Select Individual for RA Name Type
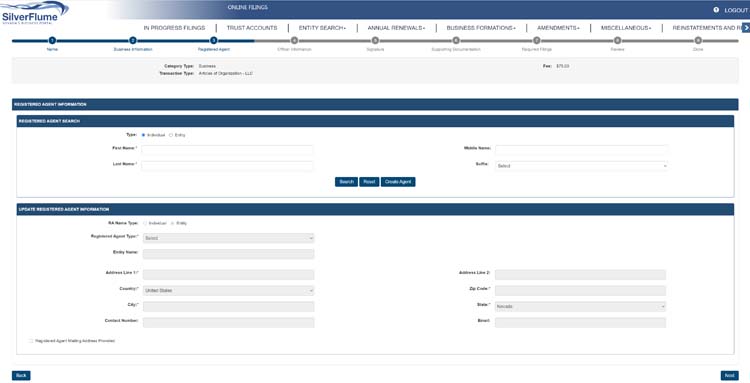Screen dimensions: 750x383 (145, 223)
